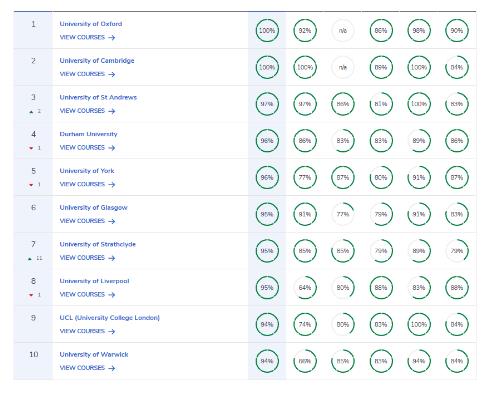Click the arrow icon beside St Andrews' View Courses
The height and width of the screenshot is (399, 497).
pos(112,111)
